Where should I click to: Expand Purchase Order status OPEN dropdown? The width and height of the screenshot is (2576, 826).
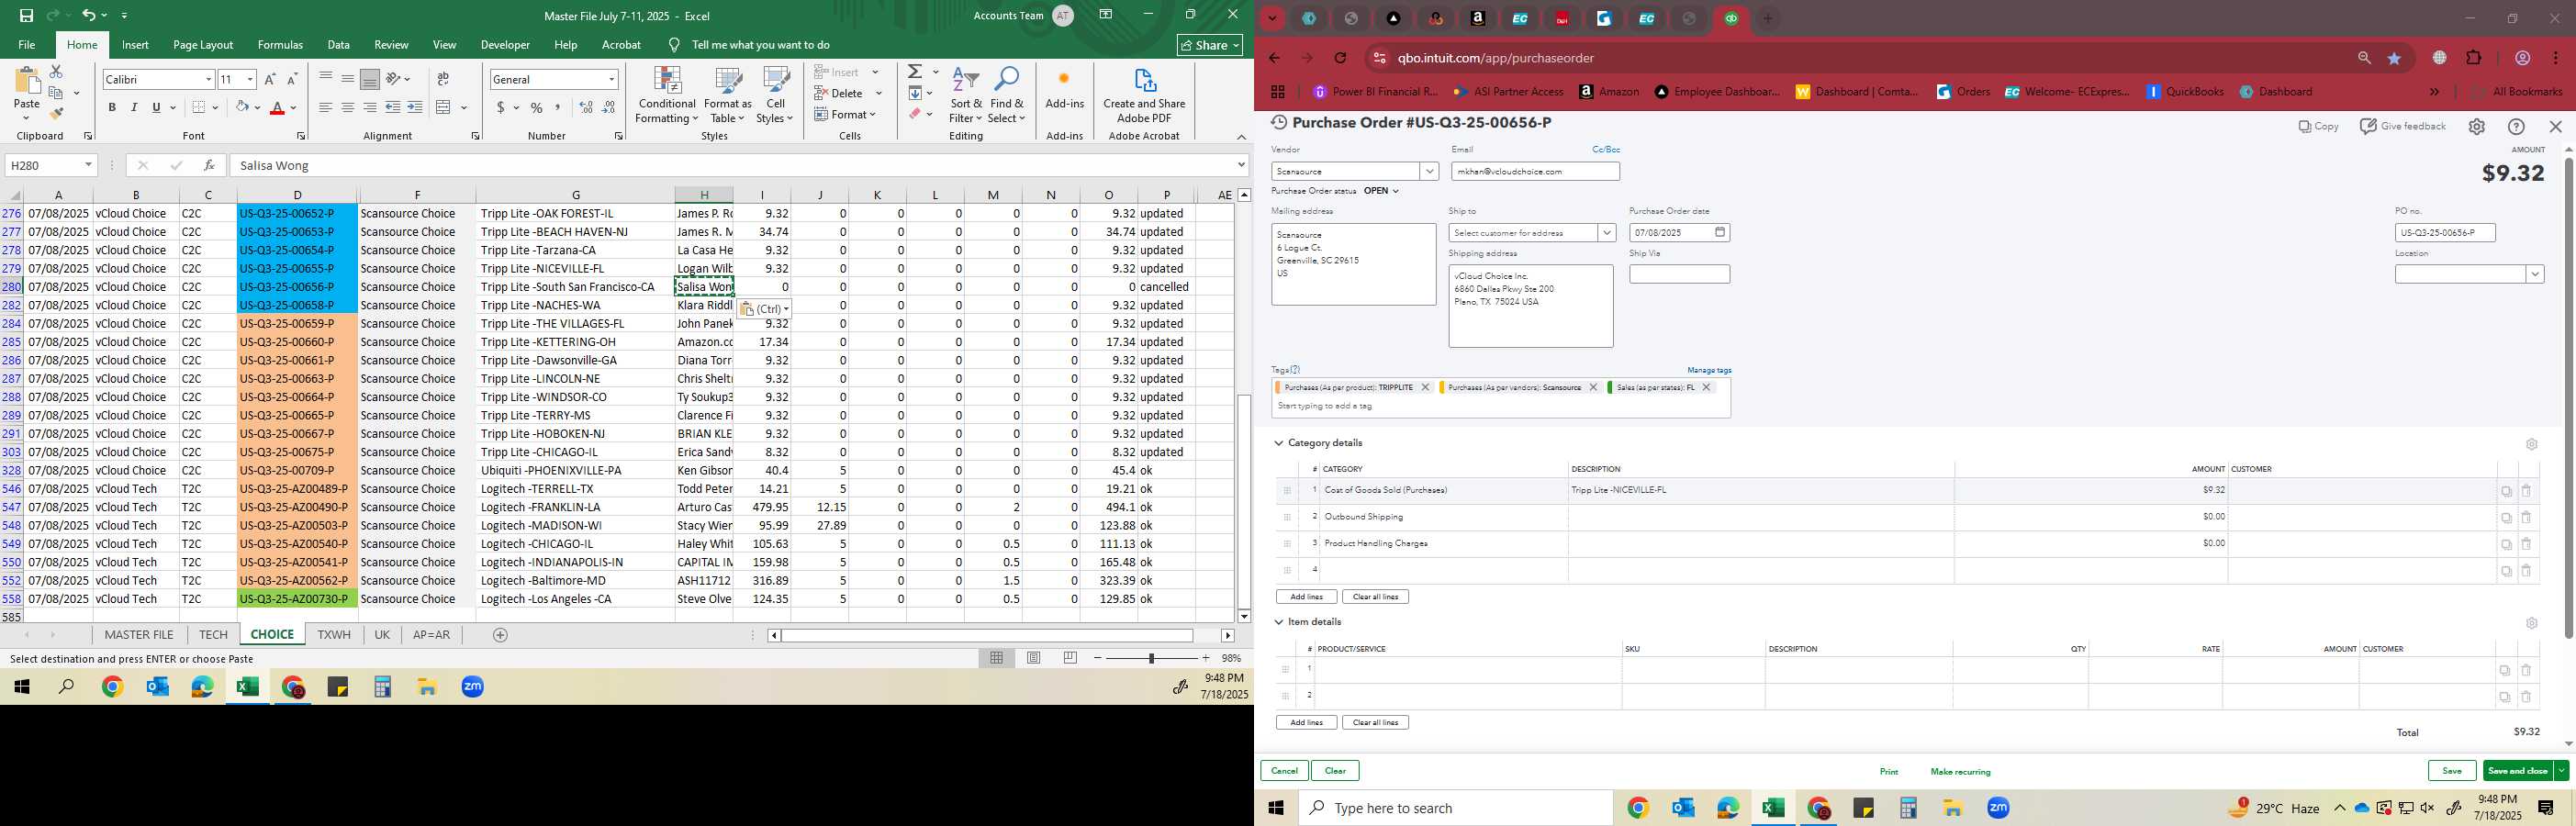click(1381, 191)
